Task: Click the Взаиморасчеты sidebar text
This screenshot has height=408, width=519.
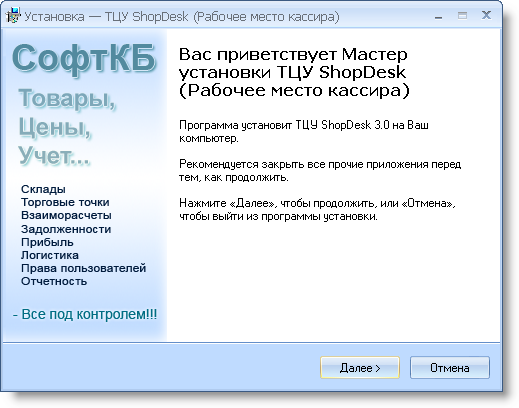Action: (66, 215)
